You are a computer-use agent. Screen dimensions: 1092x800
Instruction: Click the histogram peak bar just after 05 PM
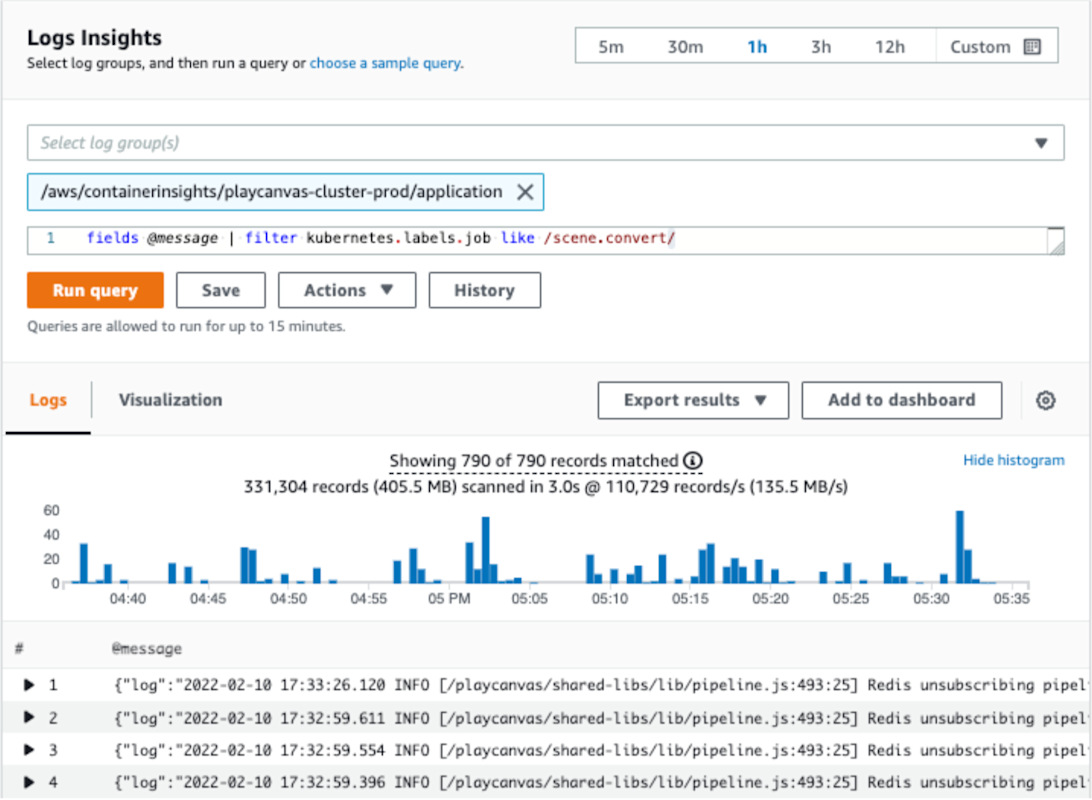tap(485, 550)
